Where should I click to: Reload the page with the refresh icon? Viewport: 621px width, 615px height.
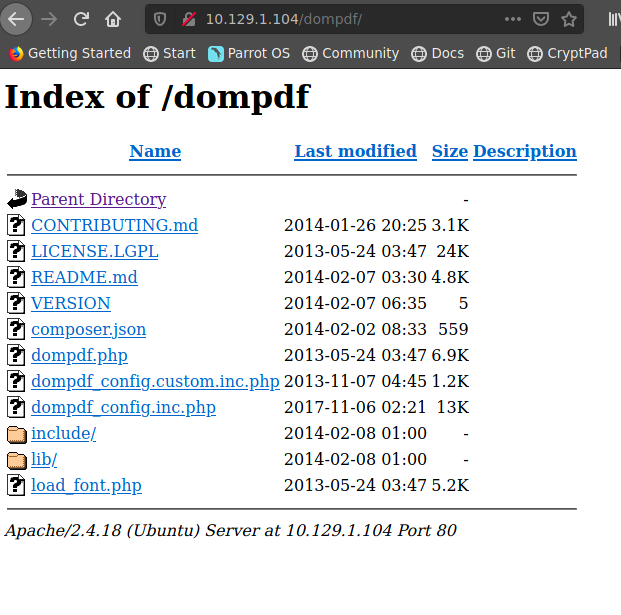[81, 19]
